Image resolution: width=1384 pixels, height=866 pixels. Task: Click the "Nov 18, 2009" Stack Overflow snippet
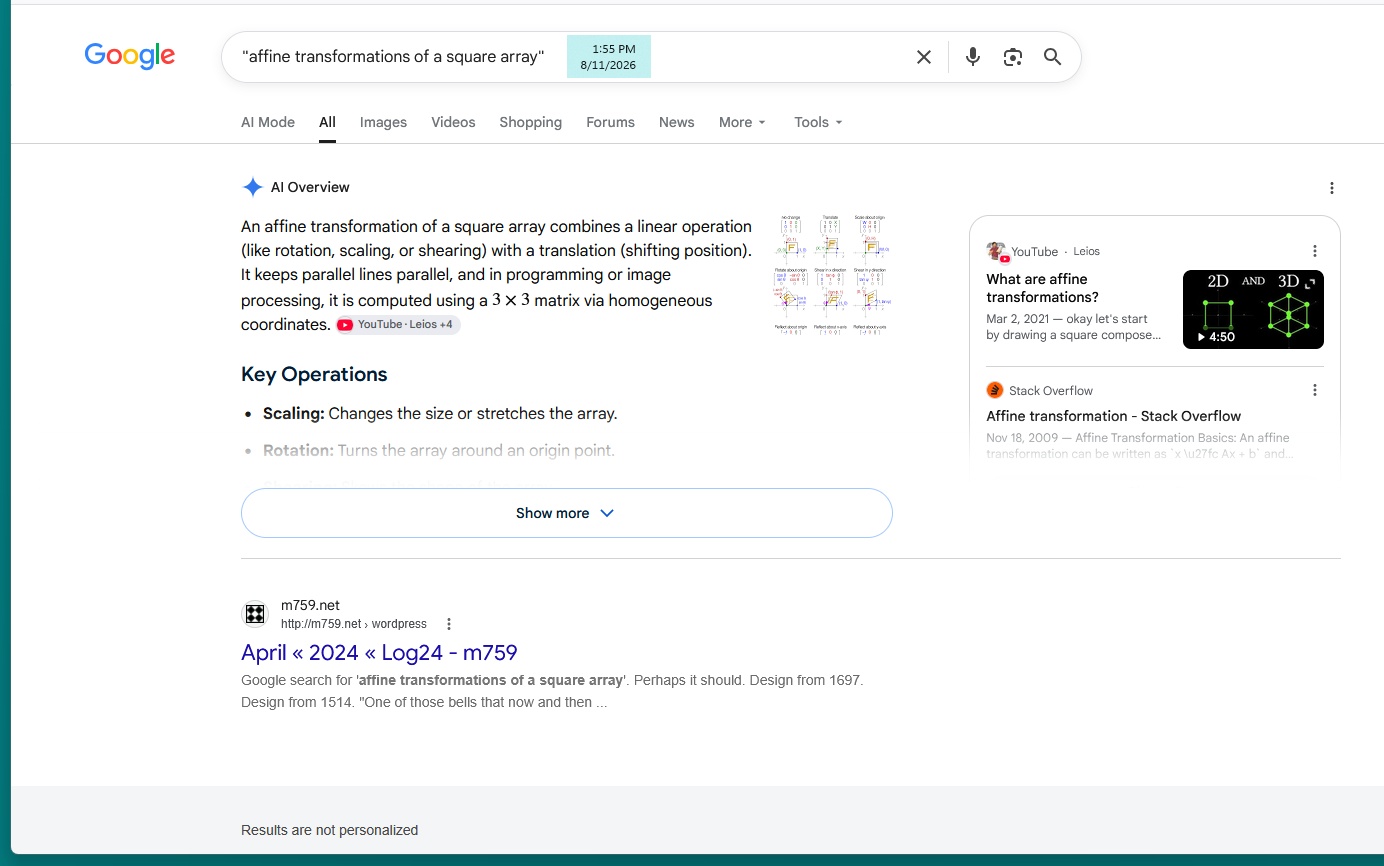point(1138,446)
